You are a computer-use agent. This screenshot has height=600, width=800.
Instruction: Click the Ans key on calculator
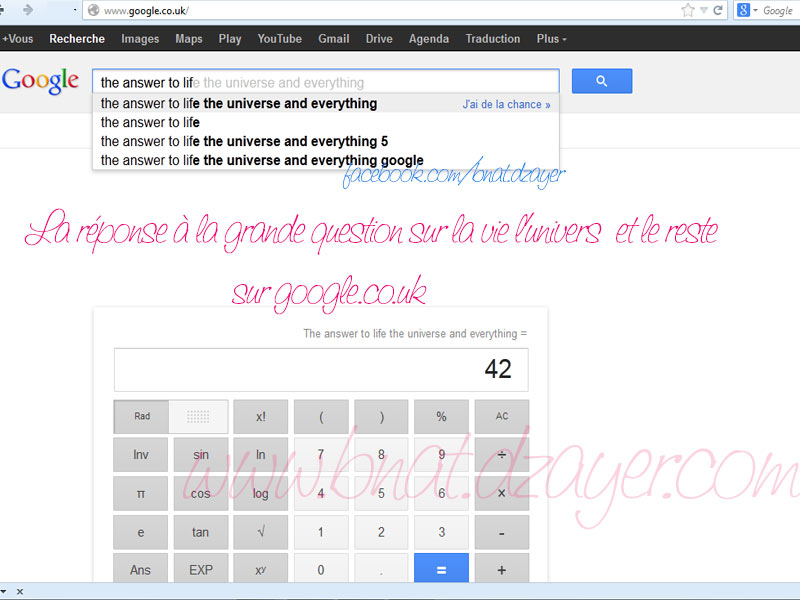pos(140,568)
